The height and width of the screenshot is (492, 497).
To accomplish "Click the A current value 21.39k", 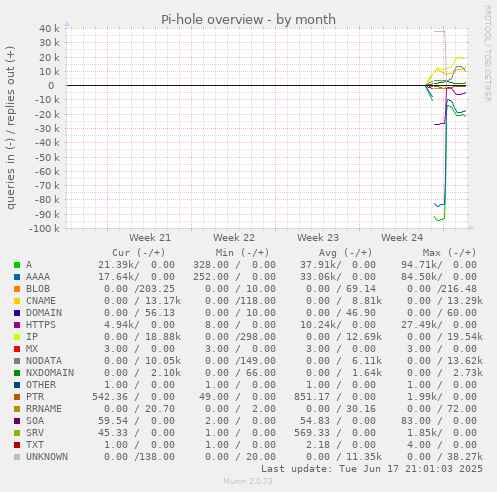I will coord(116,265).
